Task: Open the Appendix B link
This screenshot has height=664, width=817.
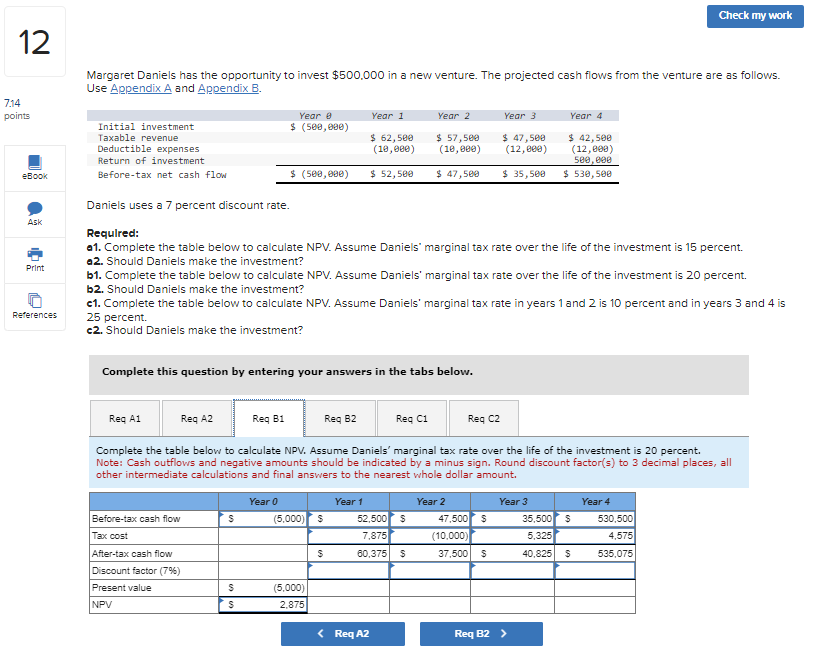Action: point(228,89)
